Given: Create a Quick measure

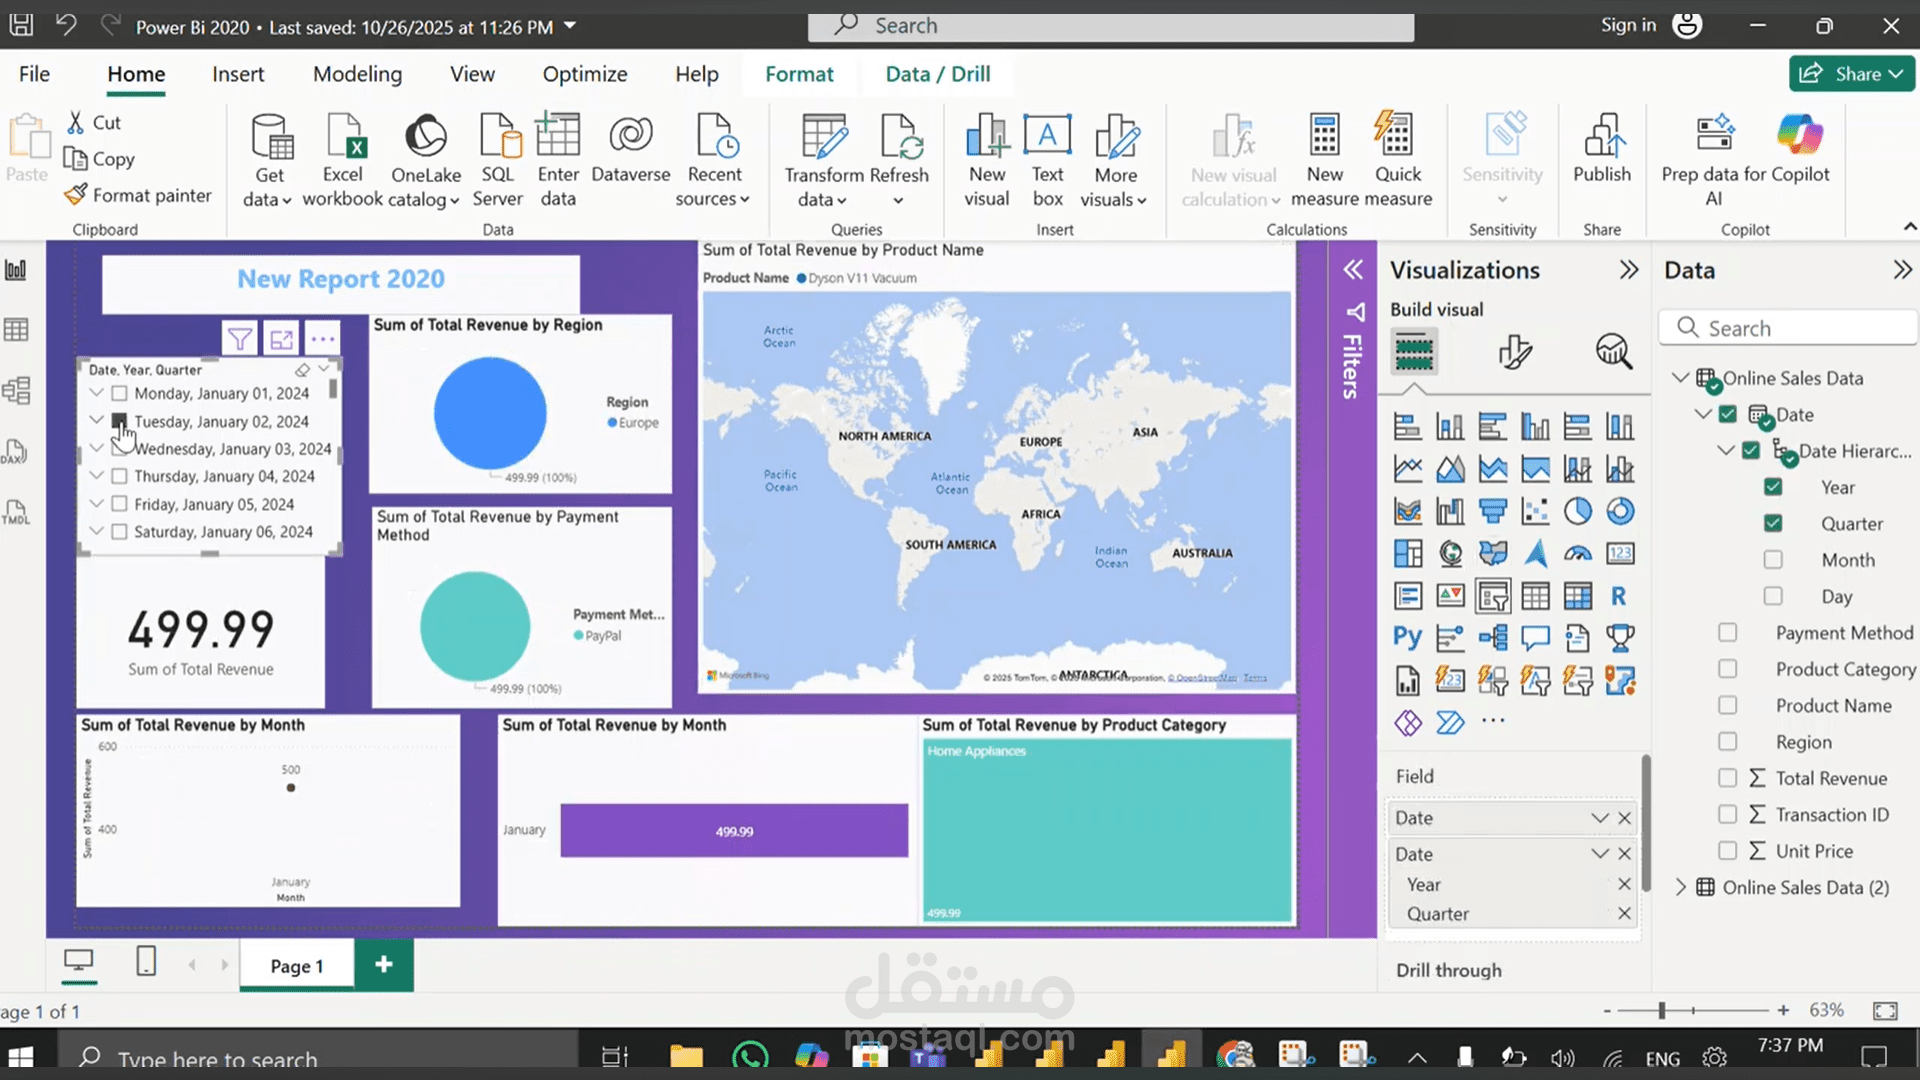Looking at the screenshot, I should 1397,160.
